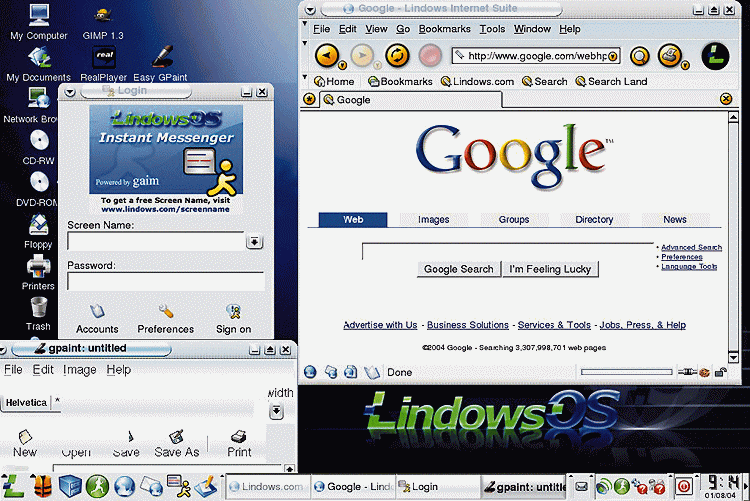Viewport: 750px width, 501px height.
Task: Open My Documents desktop icon
Action: coord(39,65)
